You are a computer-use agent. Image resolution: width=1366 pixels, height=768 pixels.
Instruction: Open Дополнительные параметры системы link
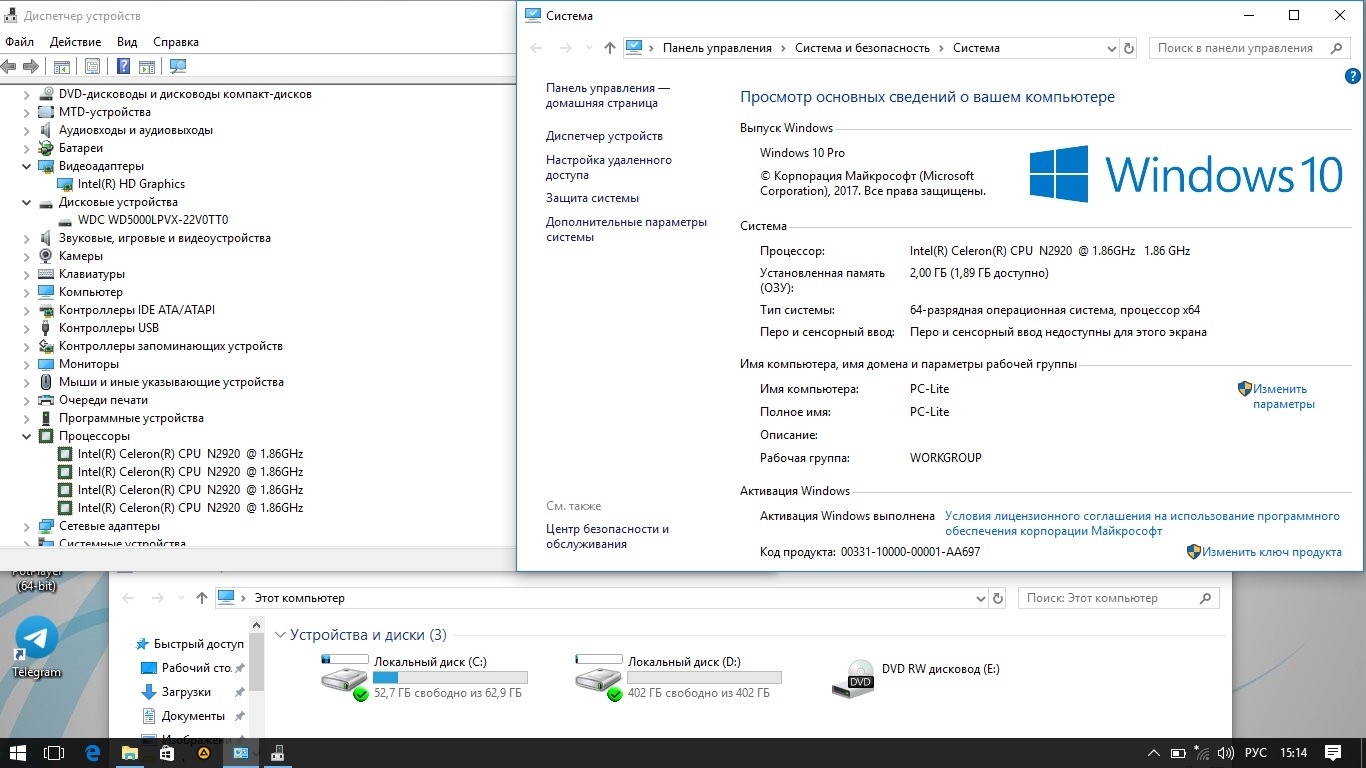click(626, 229)
